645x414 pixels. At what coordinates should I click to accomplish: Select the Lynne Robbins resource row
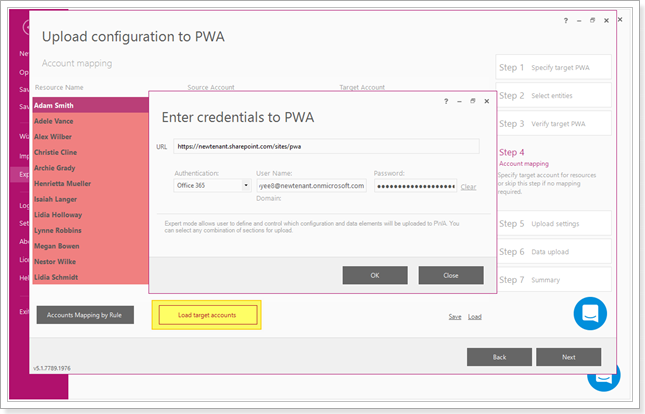click(90, 230)
